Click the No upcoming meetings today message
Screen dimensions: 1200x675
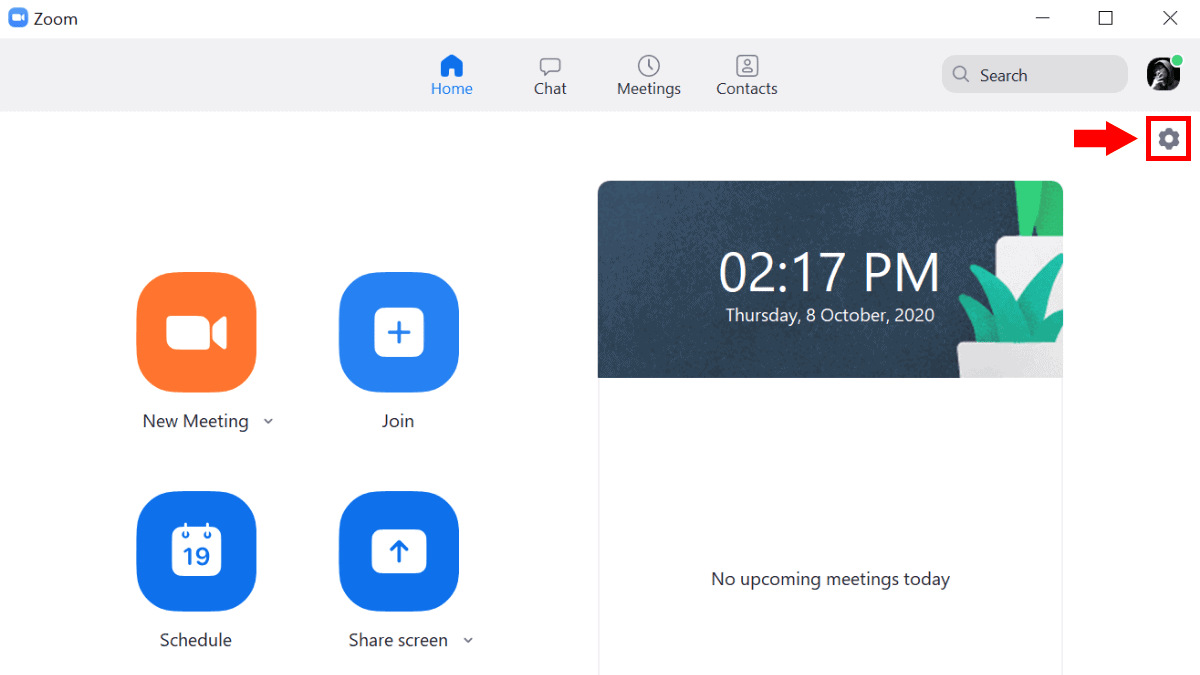[830, 579]
